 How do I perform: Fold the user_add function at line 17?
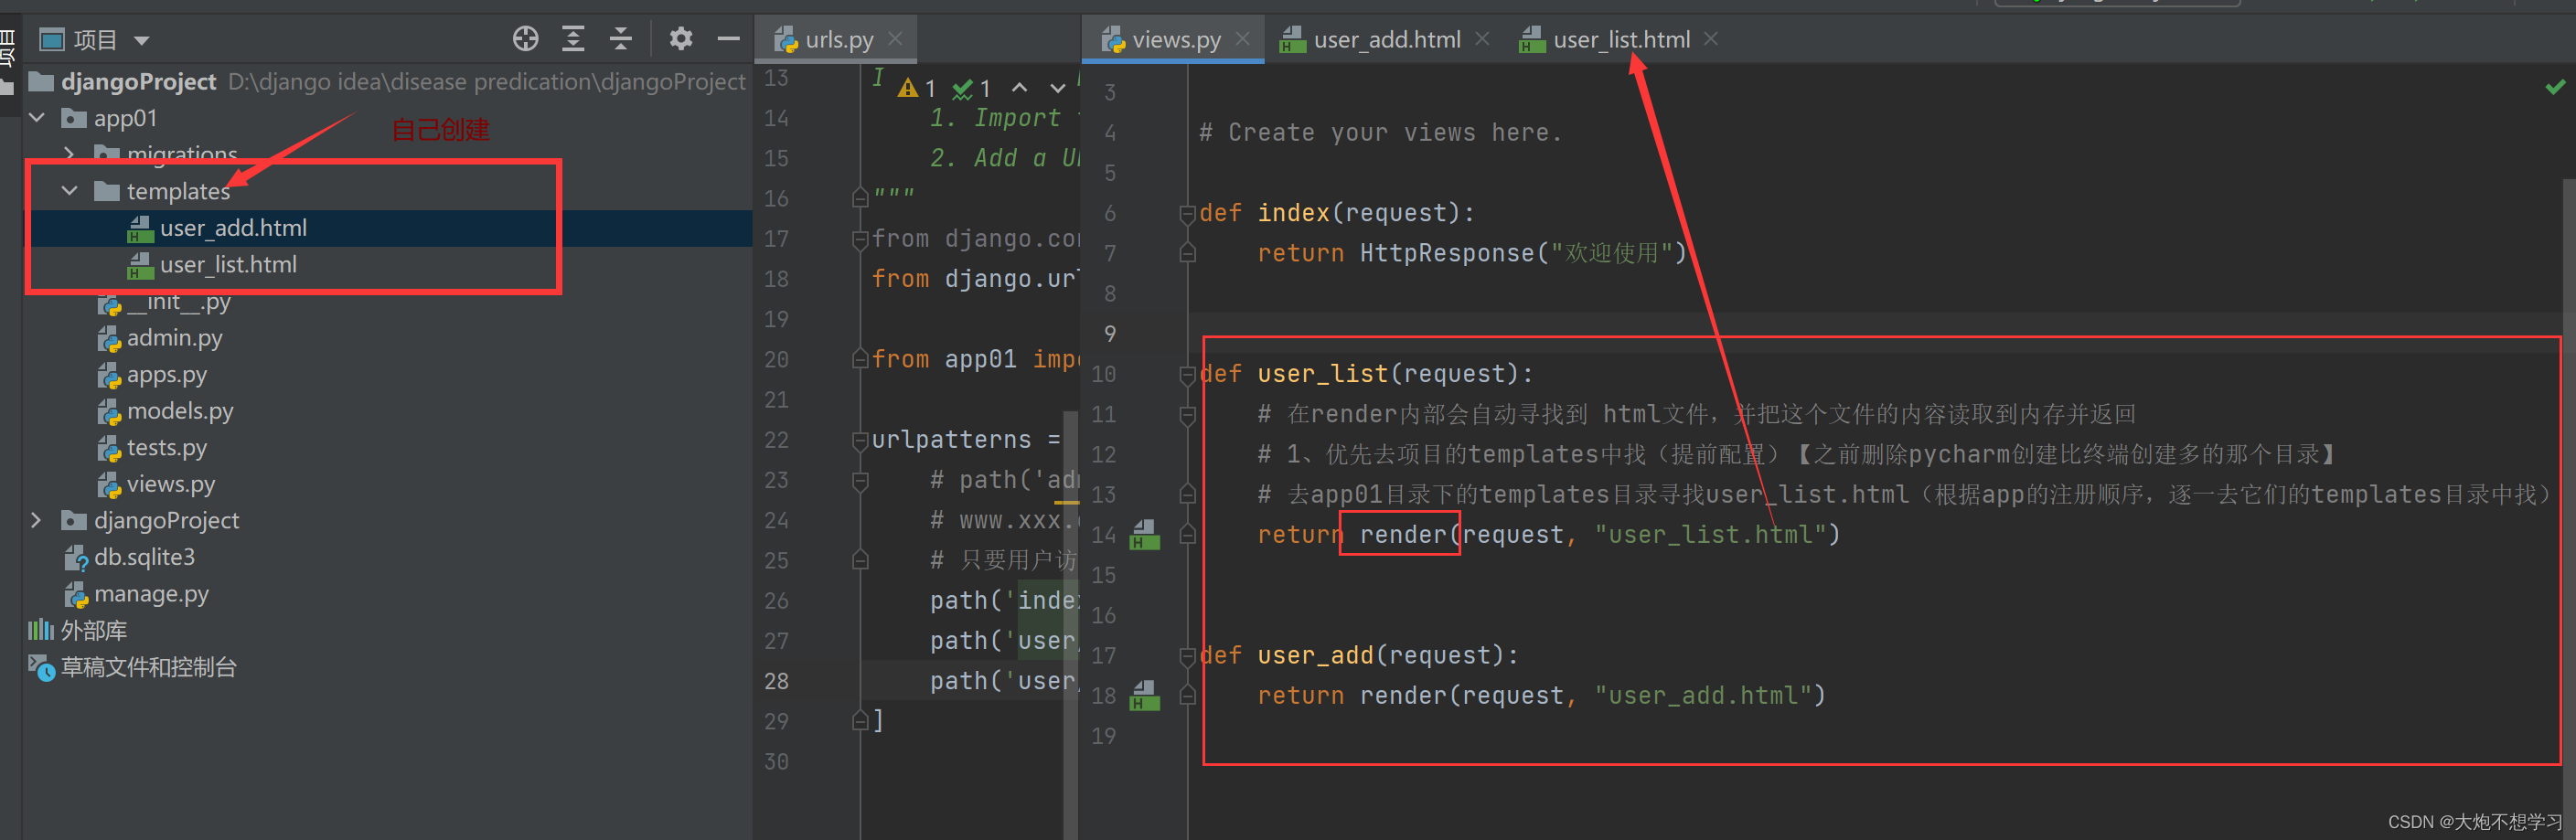pyautogui.click(x=1187, y=656)
